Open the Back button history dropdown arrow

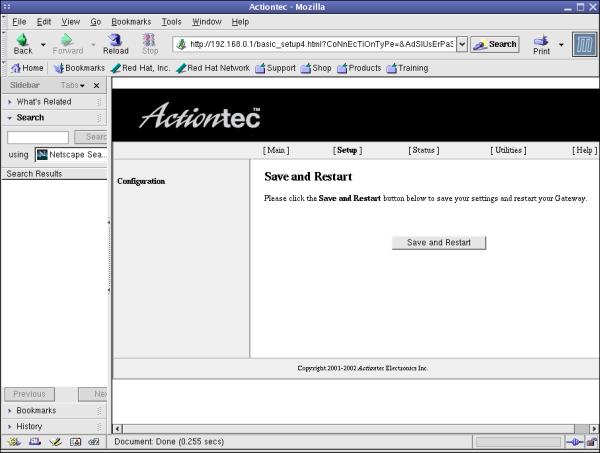tap(43, 45)
